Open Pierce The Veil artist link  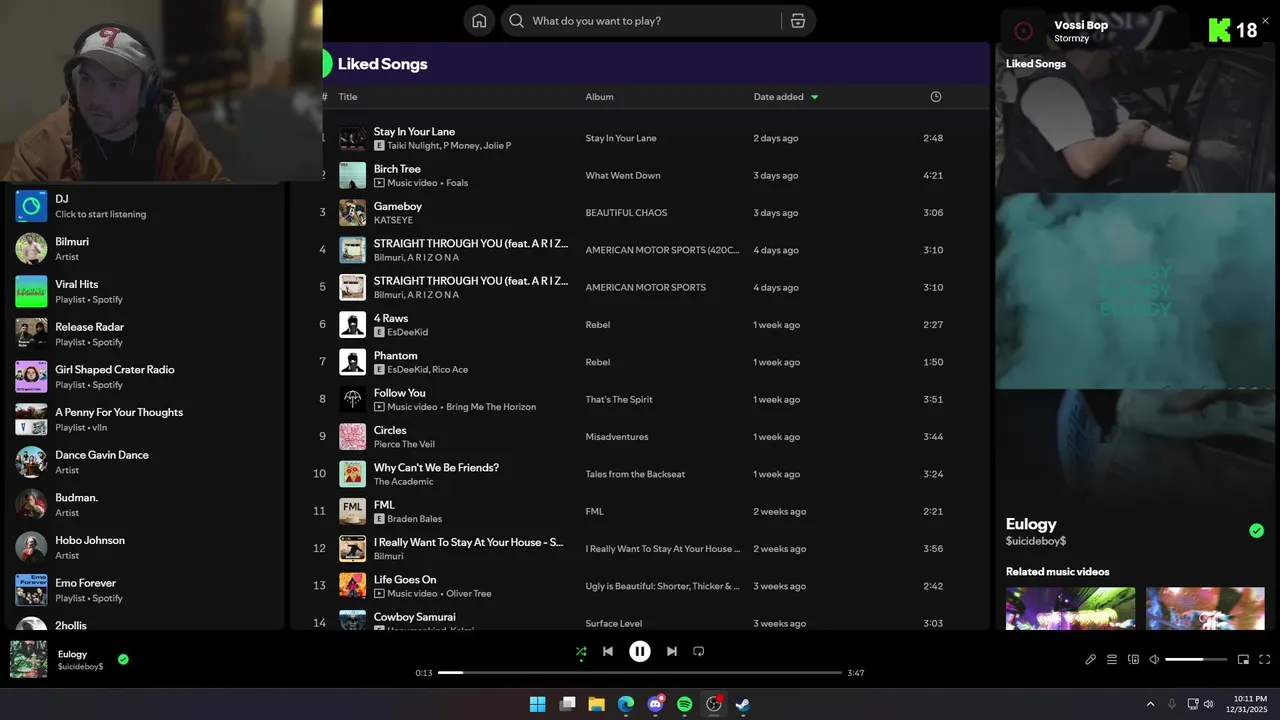click(404, 444)
